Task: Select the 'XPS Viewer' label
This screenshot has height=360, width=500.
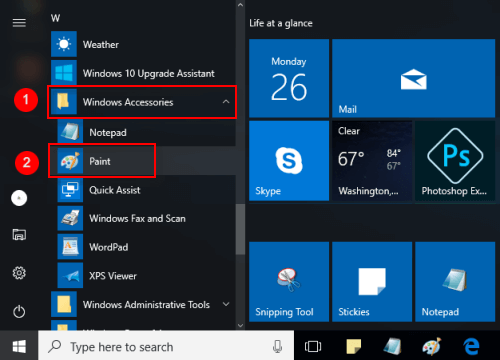Action: tap(113, 276)
